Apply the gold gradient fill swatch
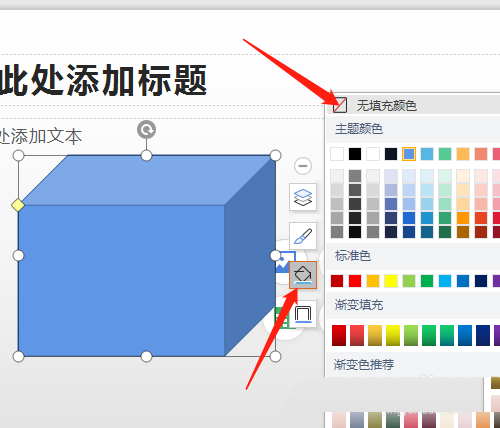 coord(375,335)
